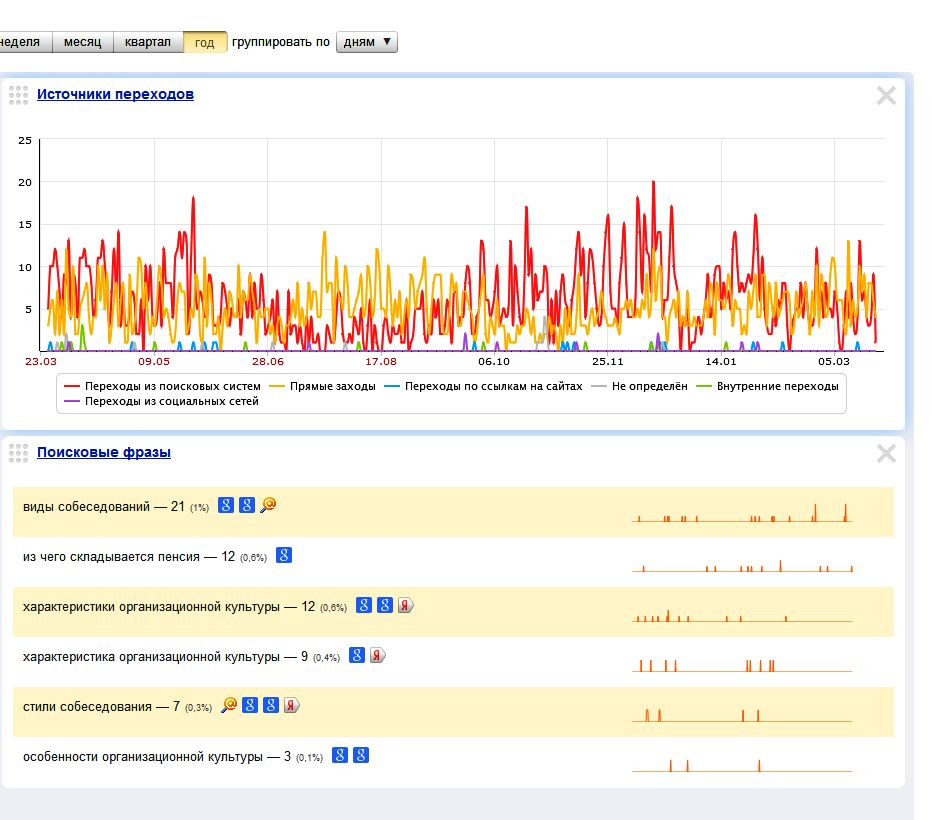Click the drag handle of Поисковые фразы widget
The image size is (932, 820).
click(x=18, y=453)
